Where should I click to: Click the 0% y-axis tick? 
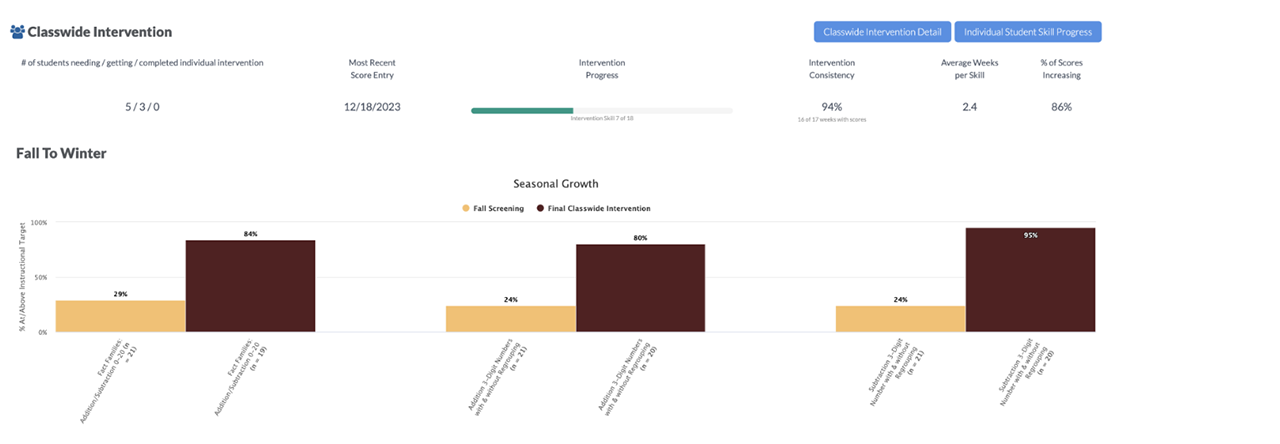(x=43, y=332)
